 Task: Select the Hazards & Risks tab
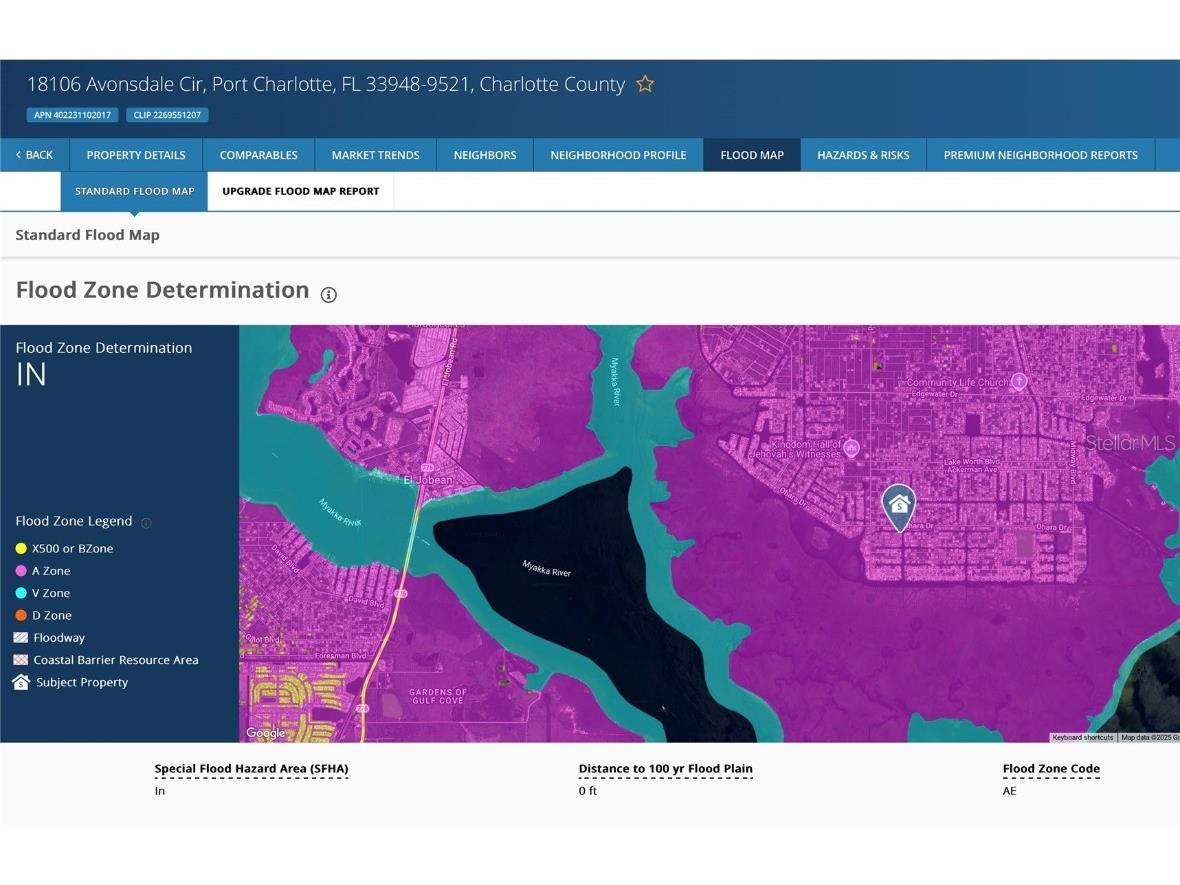[x=863, y=155]
